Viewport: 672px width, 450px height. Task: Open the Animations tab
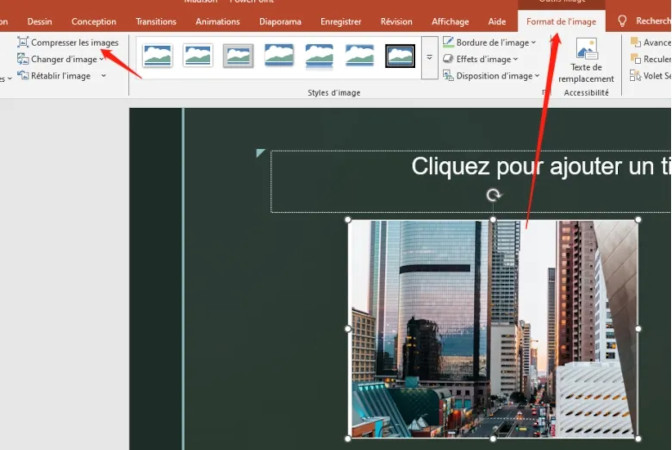[218, 21]
